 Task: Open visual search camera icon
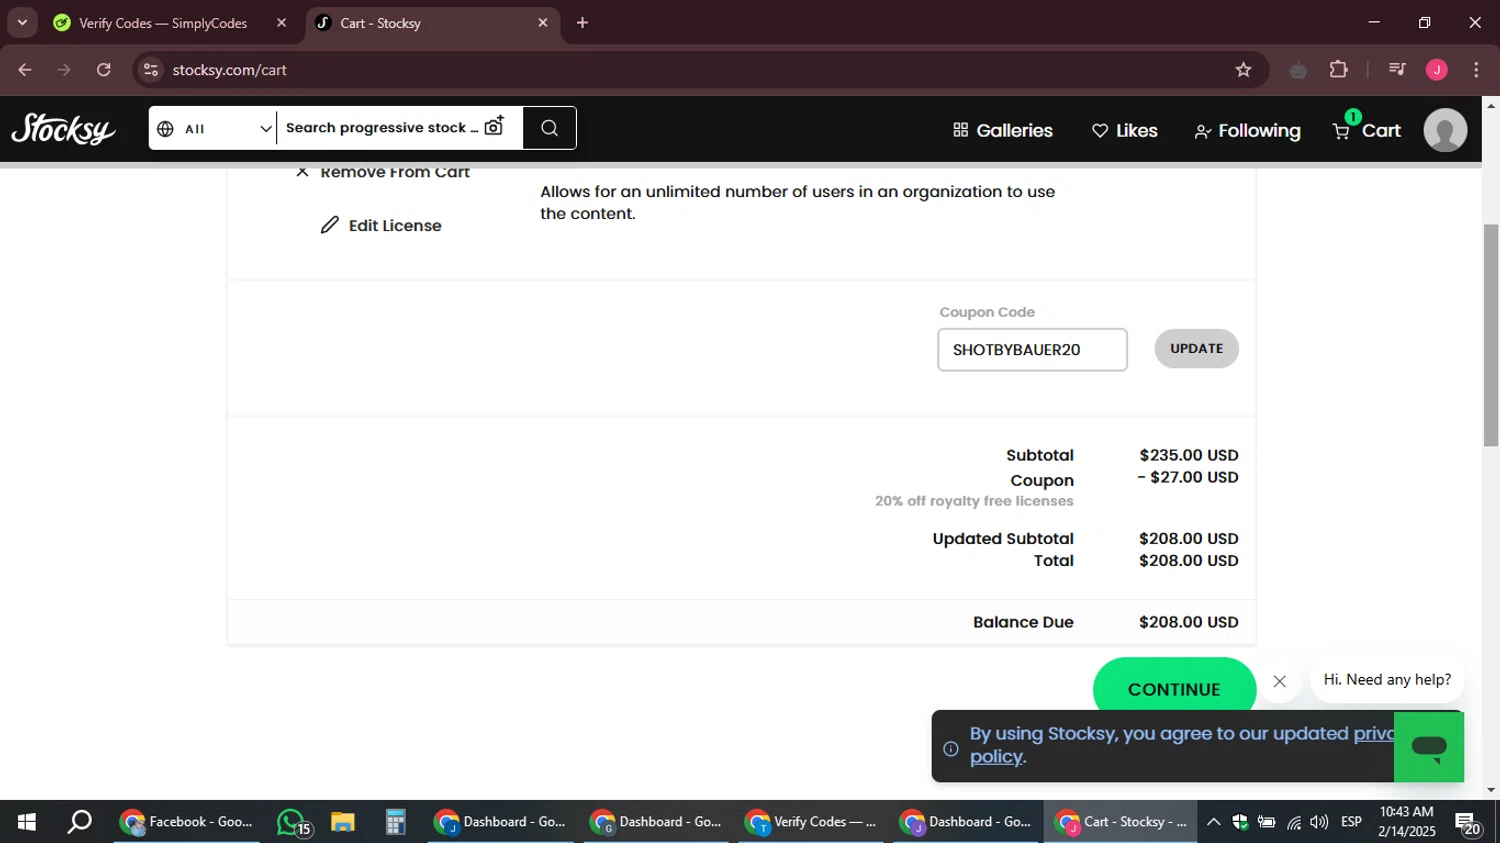point(494,127)
